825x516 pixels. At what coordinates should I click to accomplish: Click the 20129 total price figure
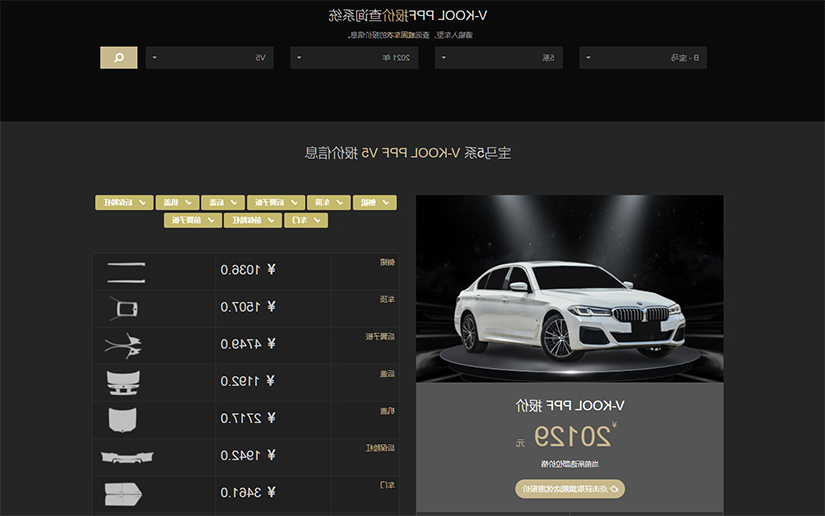[x=572, y=437]
